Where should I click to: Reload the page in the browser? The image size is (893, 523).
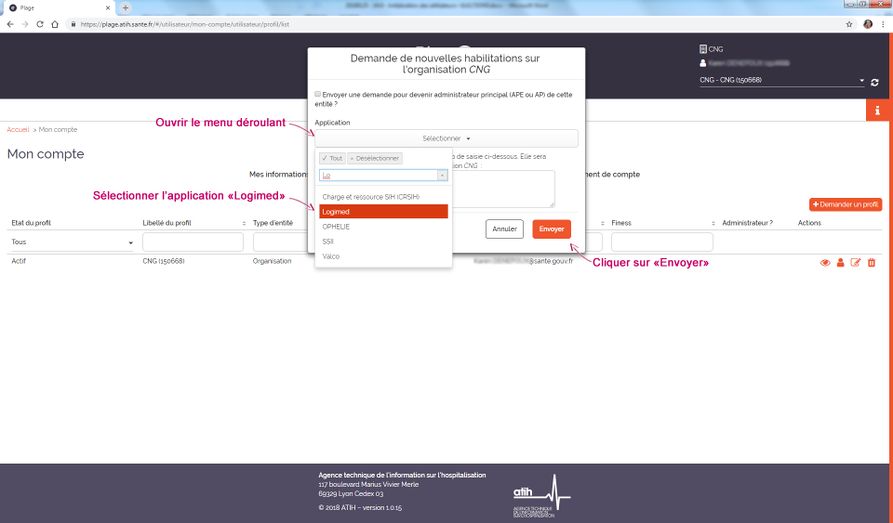pyautogui.click(x=40, y=24)
